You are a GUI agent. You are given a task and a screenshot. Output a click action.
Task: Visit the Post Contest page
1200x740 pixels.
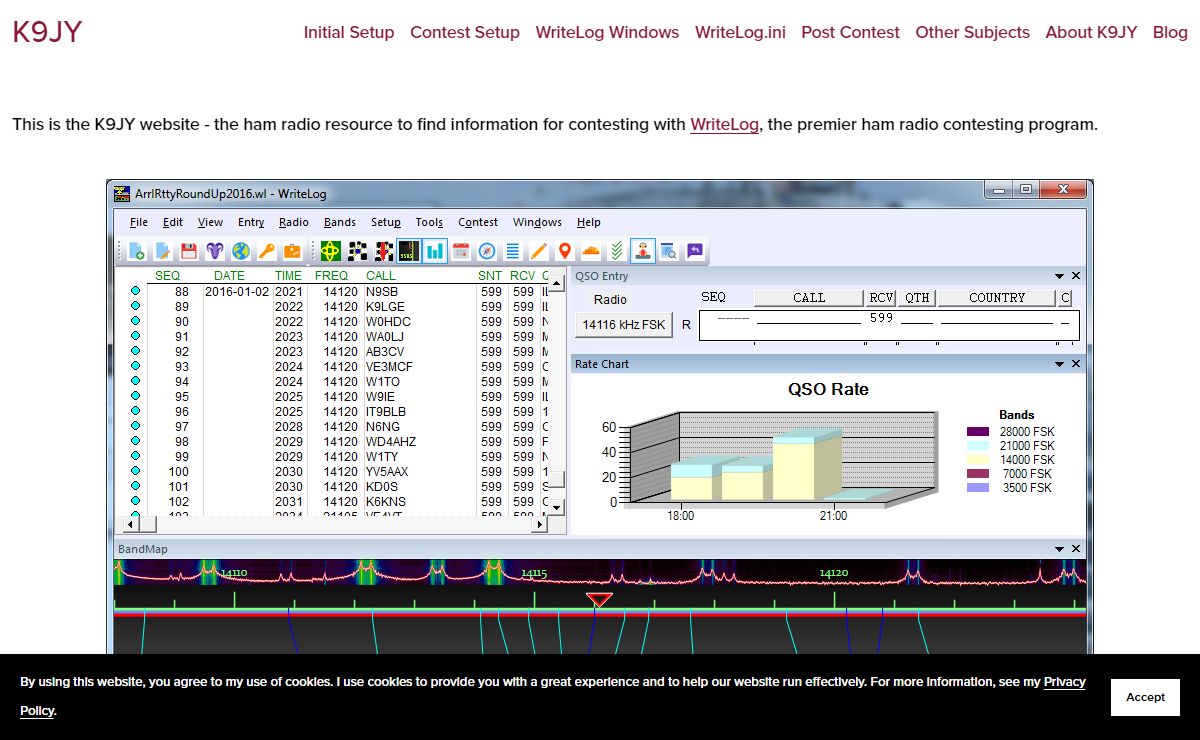pyautogui.click(x=850, y=32)
